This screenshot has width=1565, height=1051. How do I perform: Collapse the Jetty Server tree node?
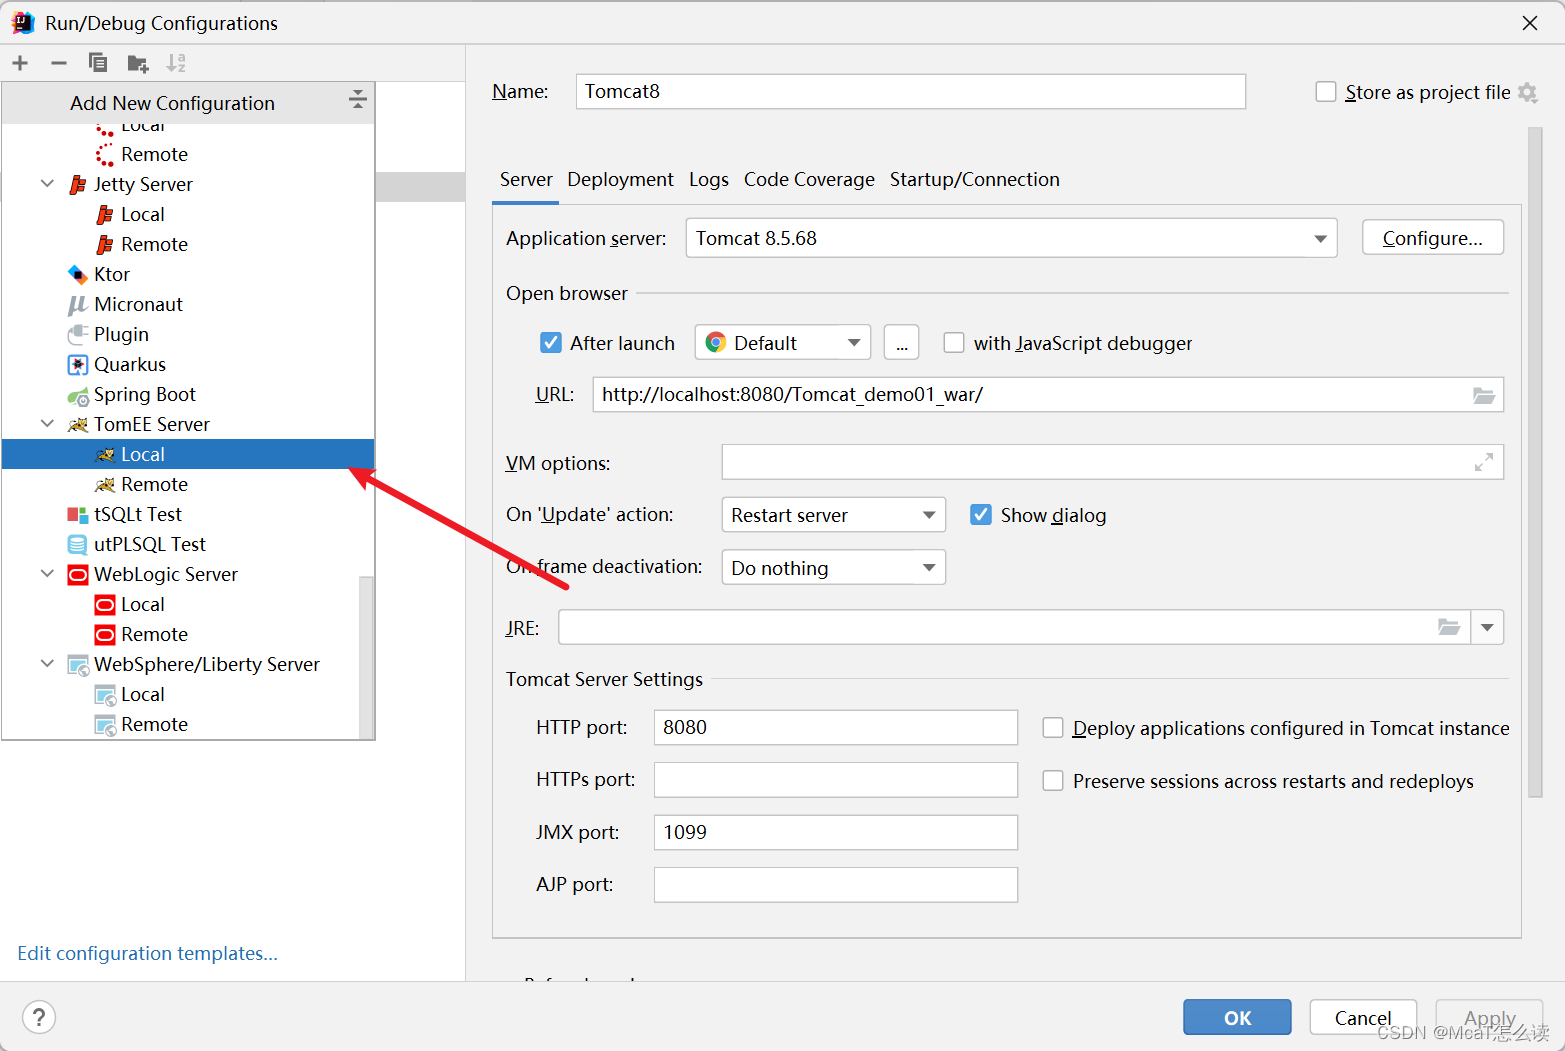pos(47,184)
